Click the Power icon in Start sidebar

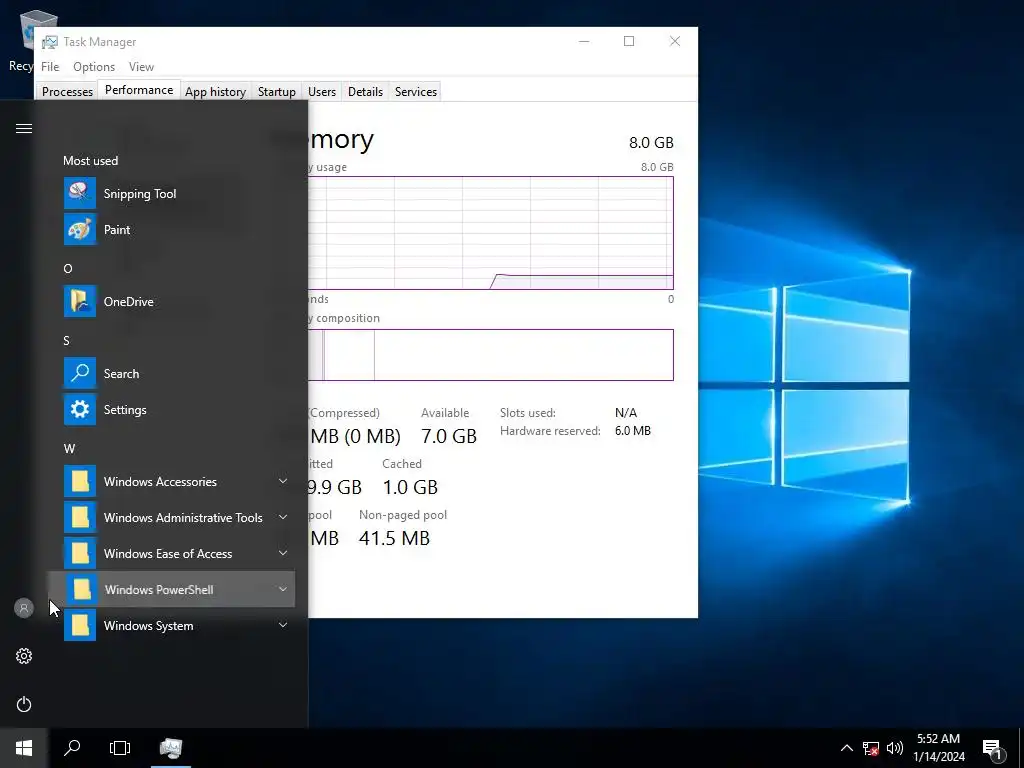24,704
